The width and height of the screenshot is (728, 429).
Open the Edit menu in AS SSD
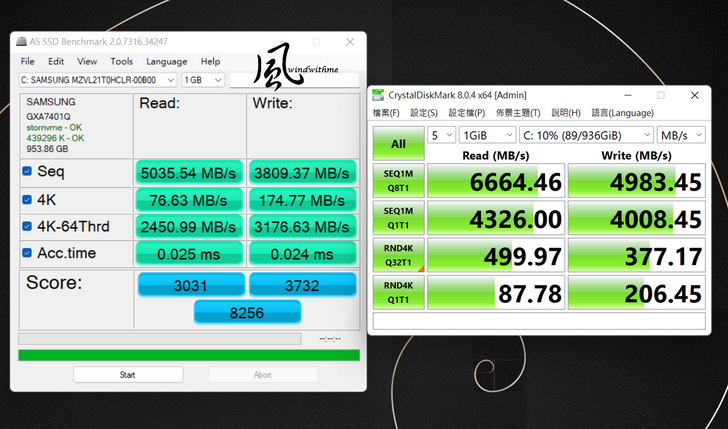coord(56,61)
